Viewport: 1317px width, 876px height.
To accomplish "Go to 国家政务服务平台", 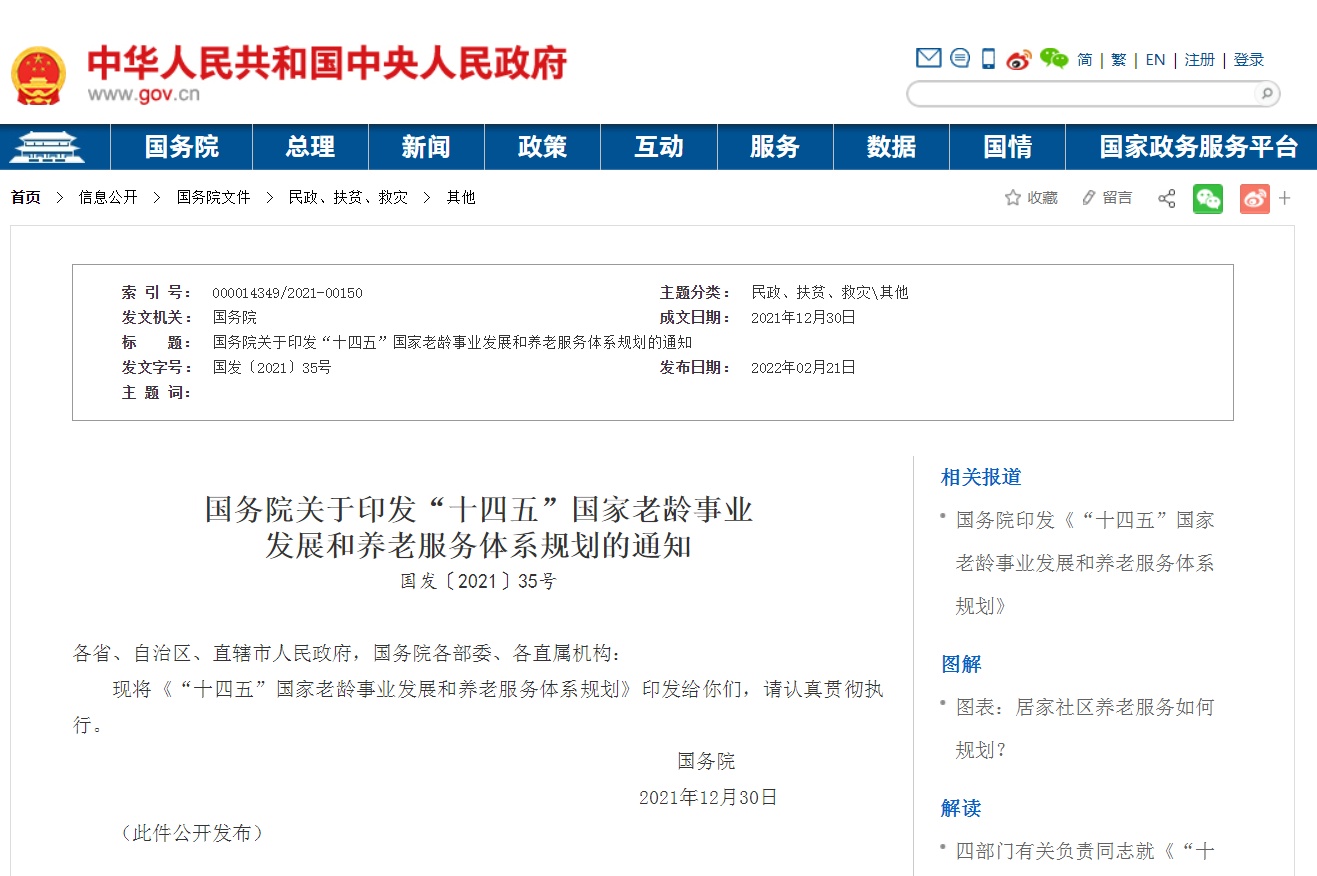I will tap(1198, 147).
